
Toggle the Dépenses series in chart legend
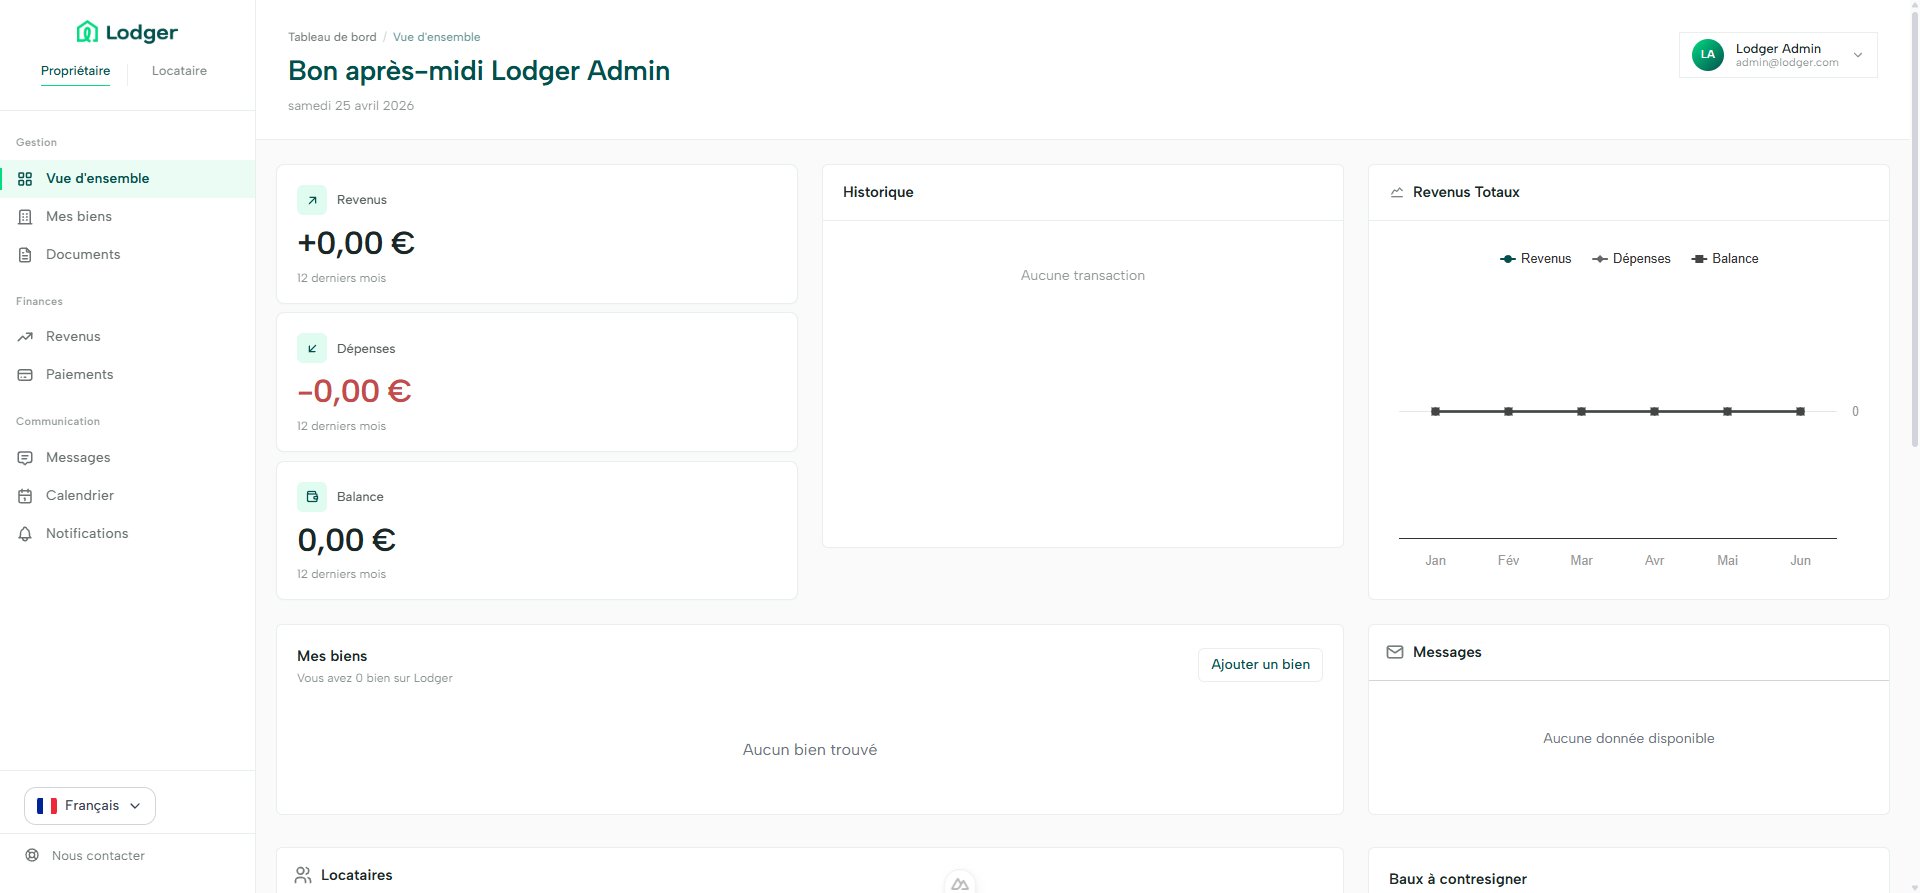(1631, 259)
